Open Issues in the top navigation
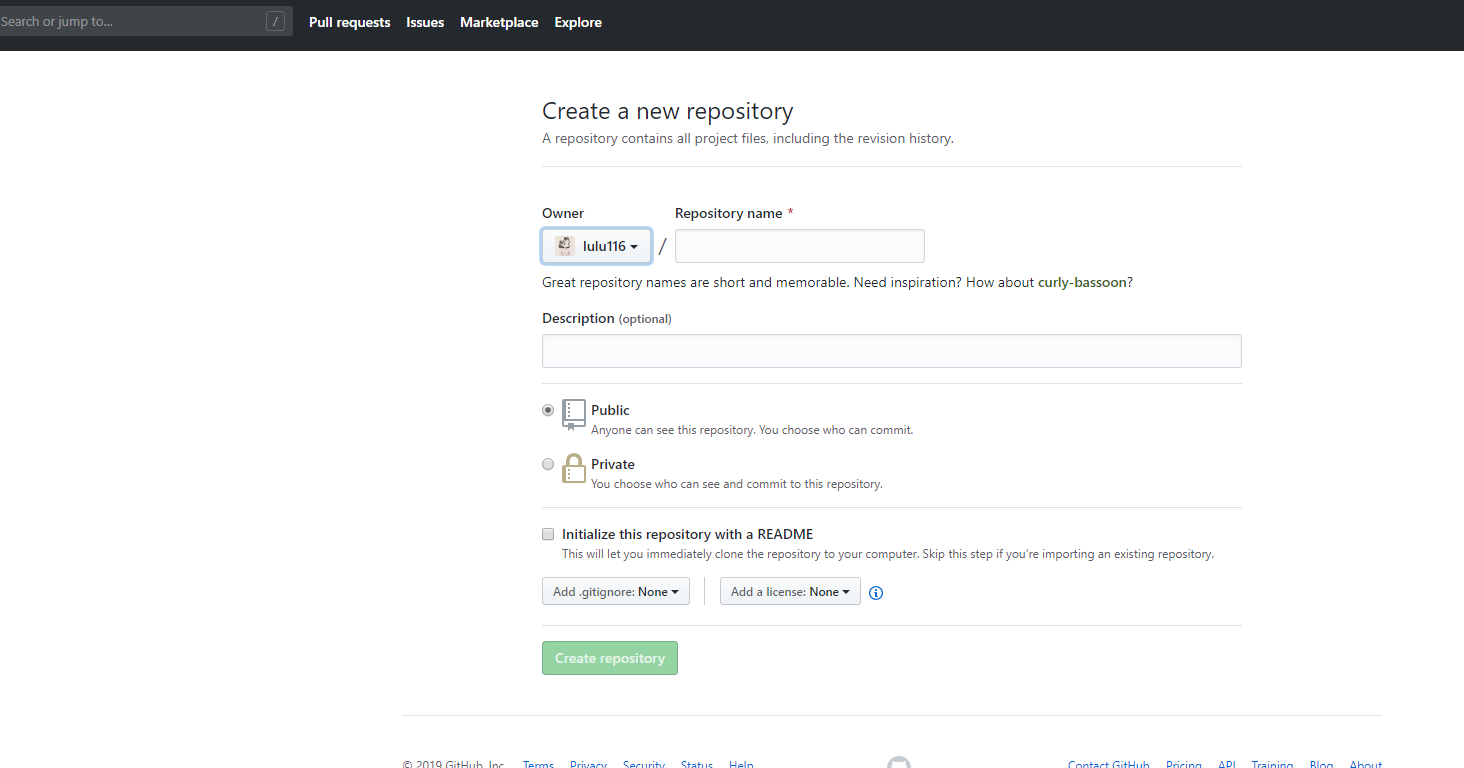Screen dimensions: 1464x768 point(425,22)
